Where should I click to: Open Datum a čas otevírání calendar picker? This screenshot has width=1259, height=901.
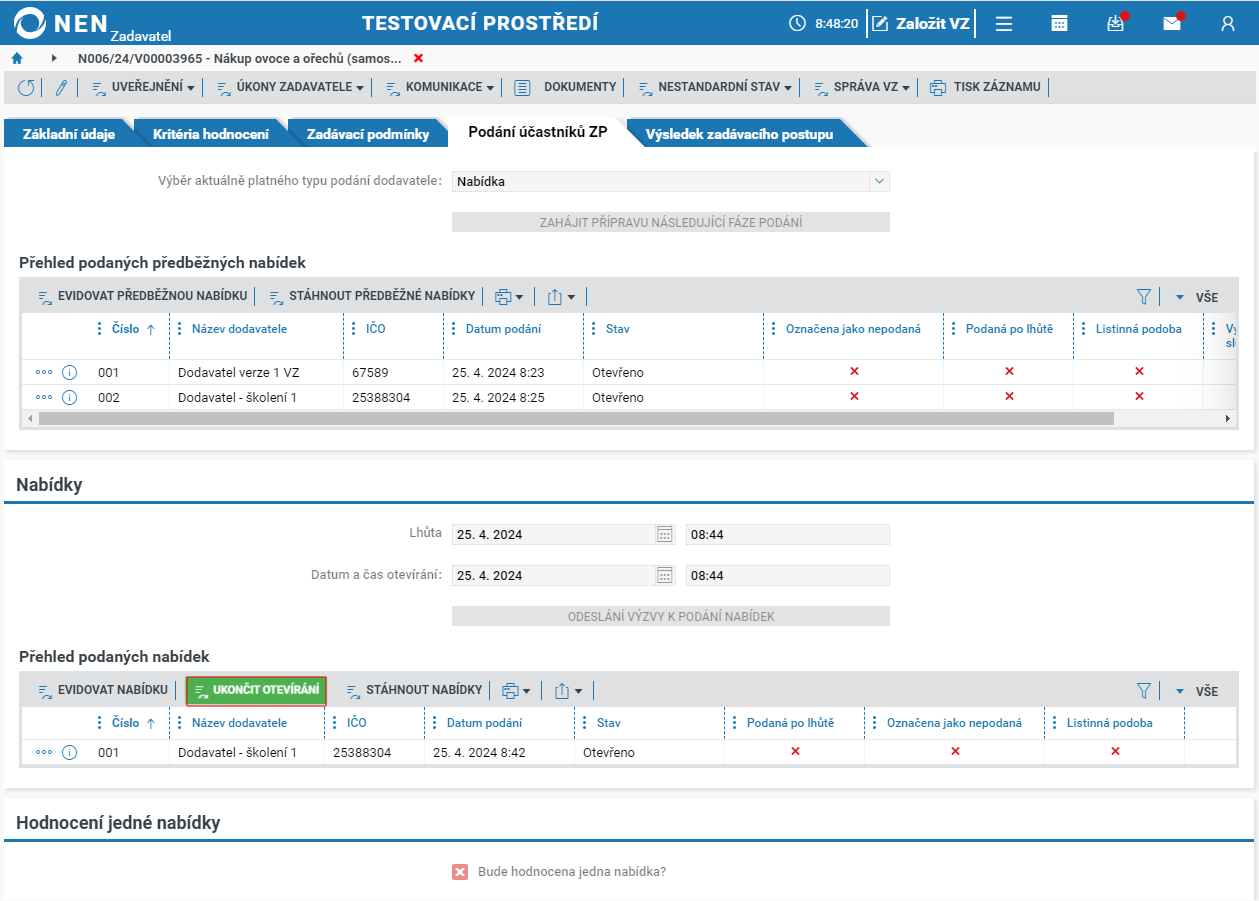(x=665, y=575)
